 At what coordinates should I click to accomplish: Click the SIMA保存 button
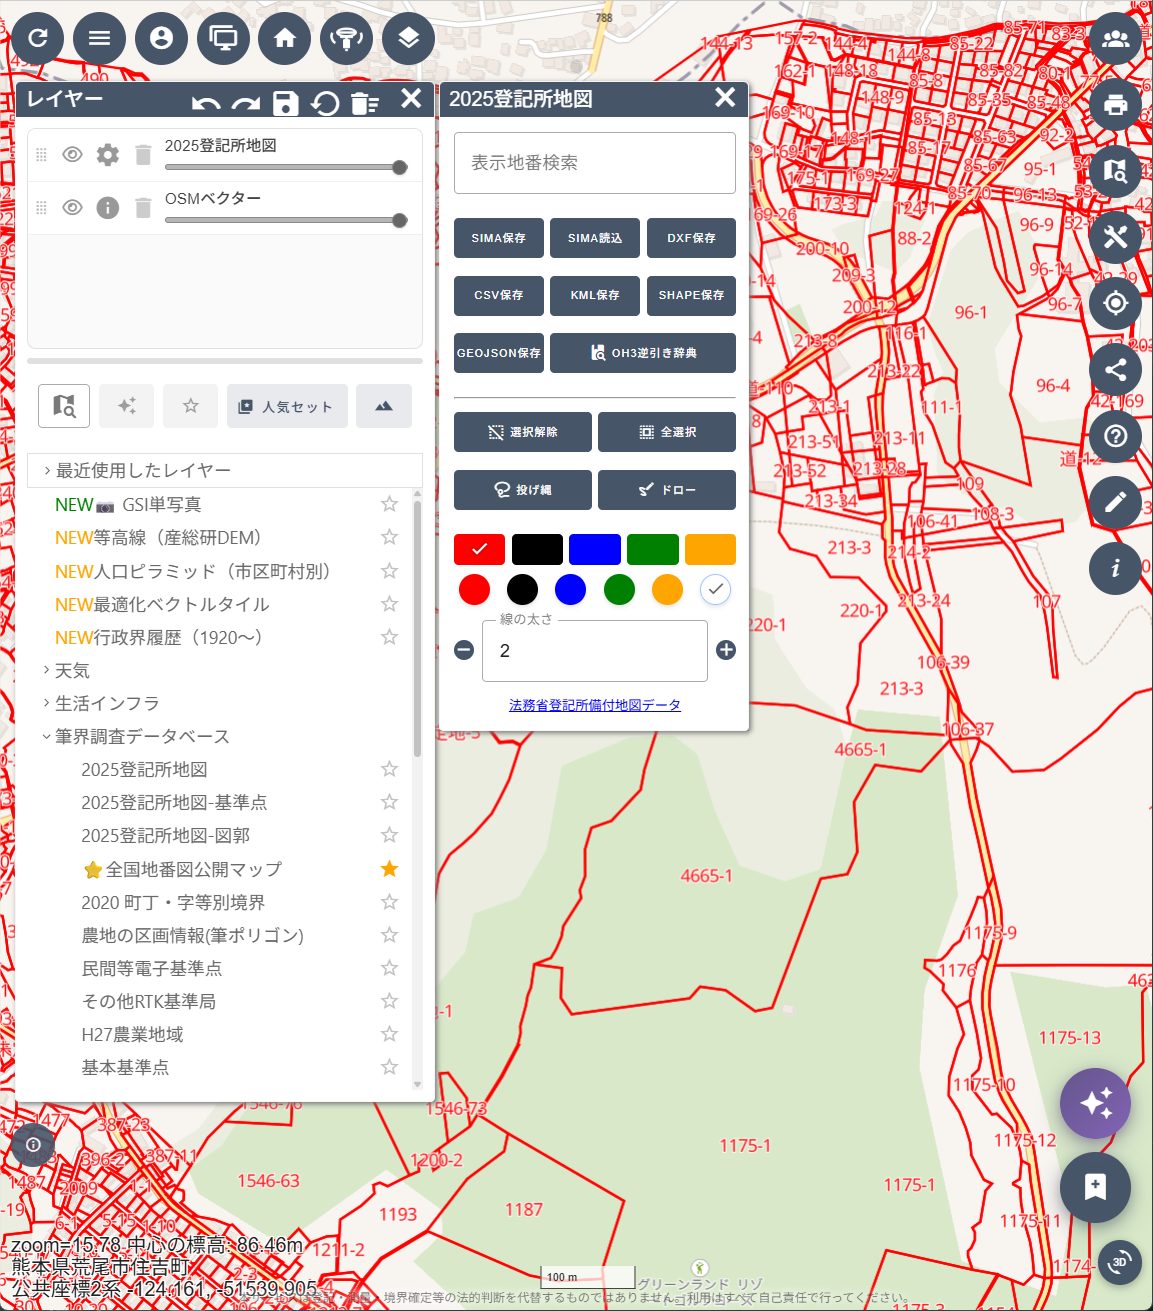pyautogui.click(x=498, y=238)
